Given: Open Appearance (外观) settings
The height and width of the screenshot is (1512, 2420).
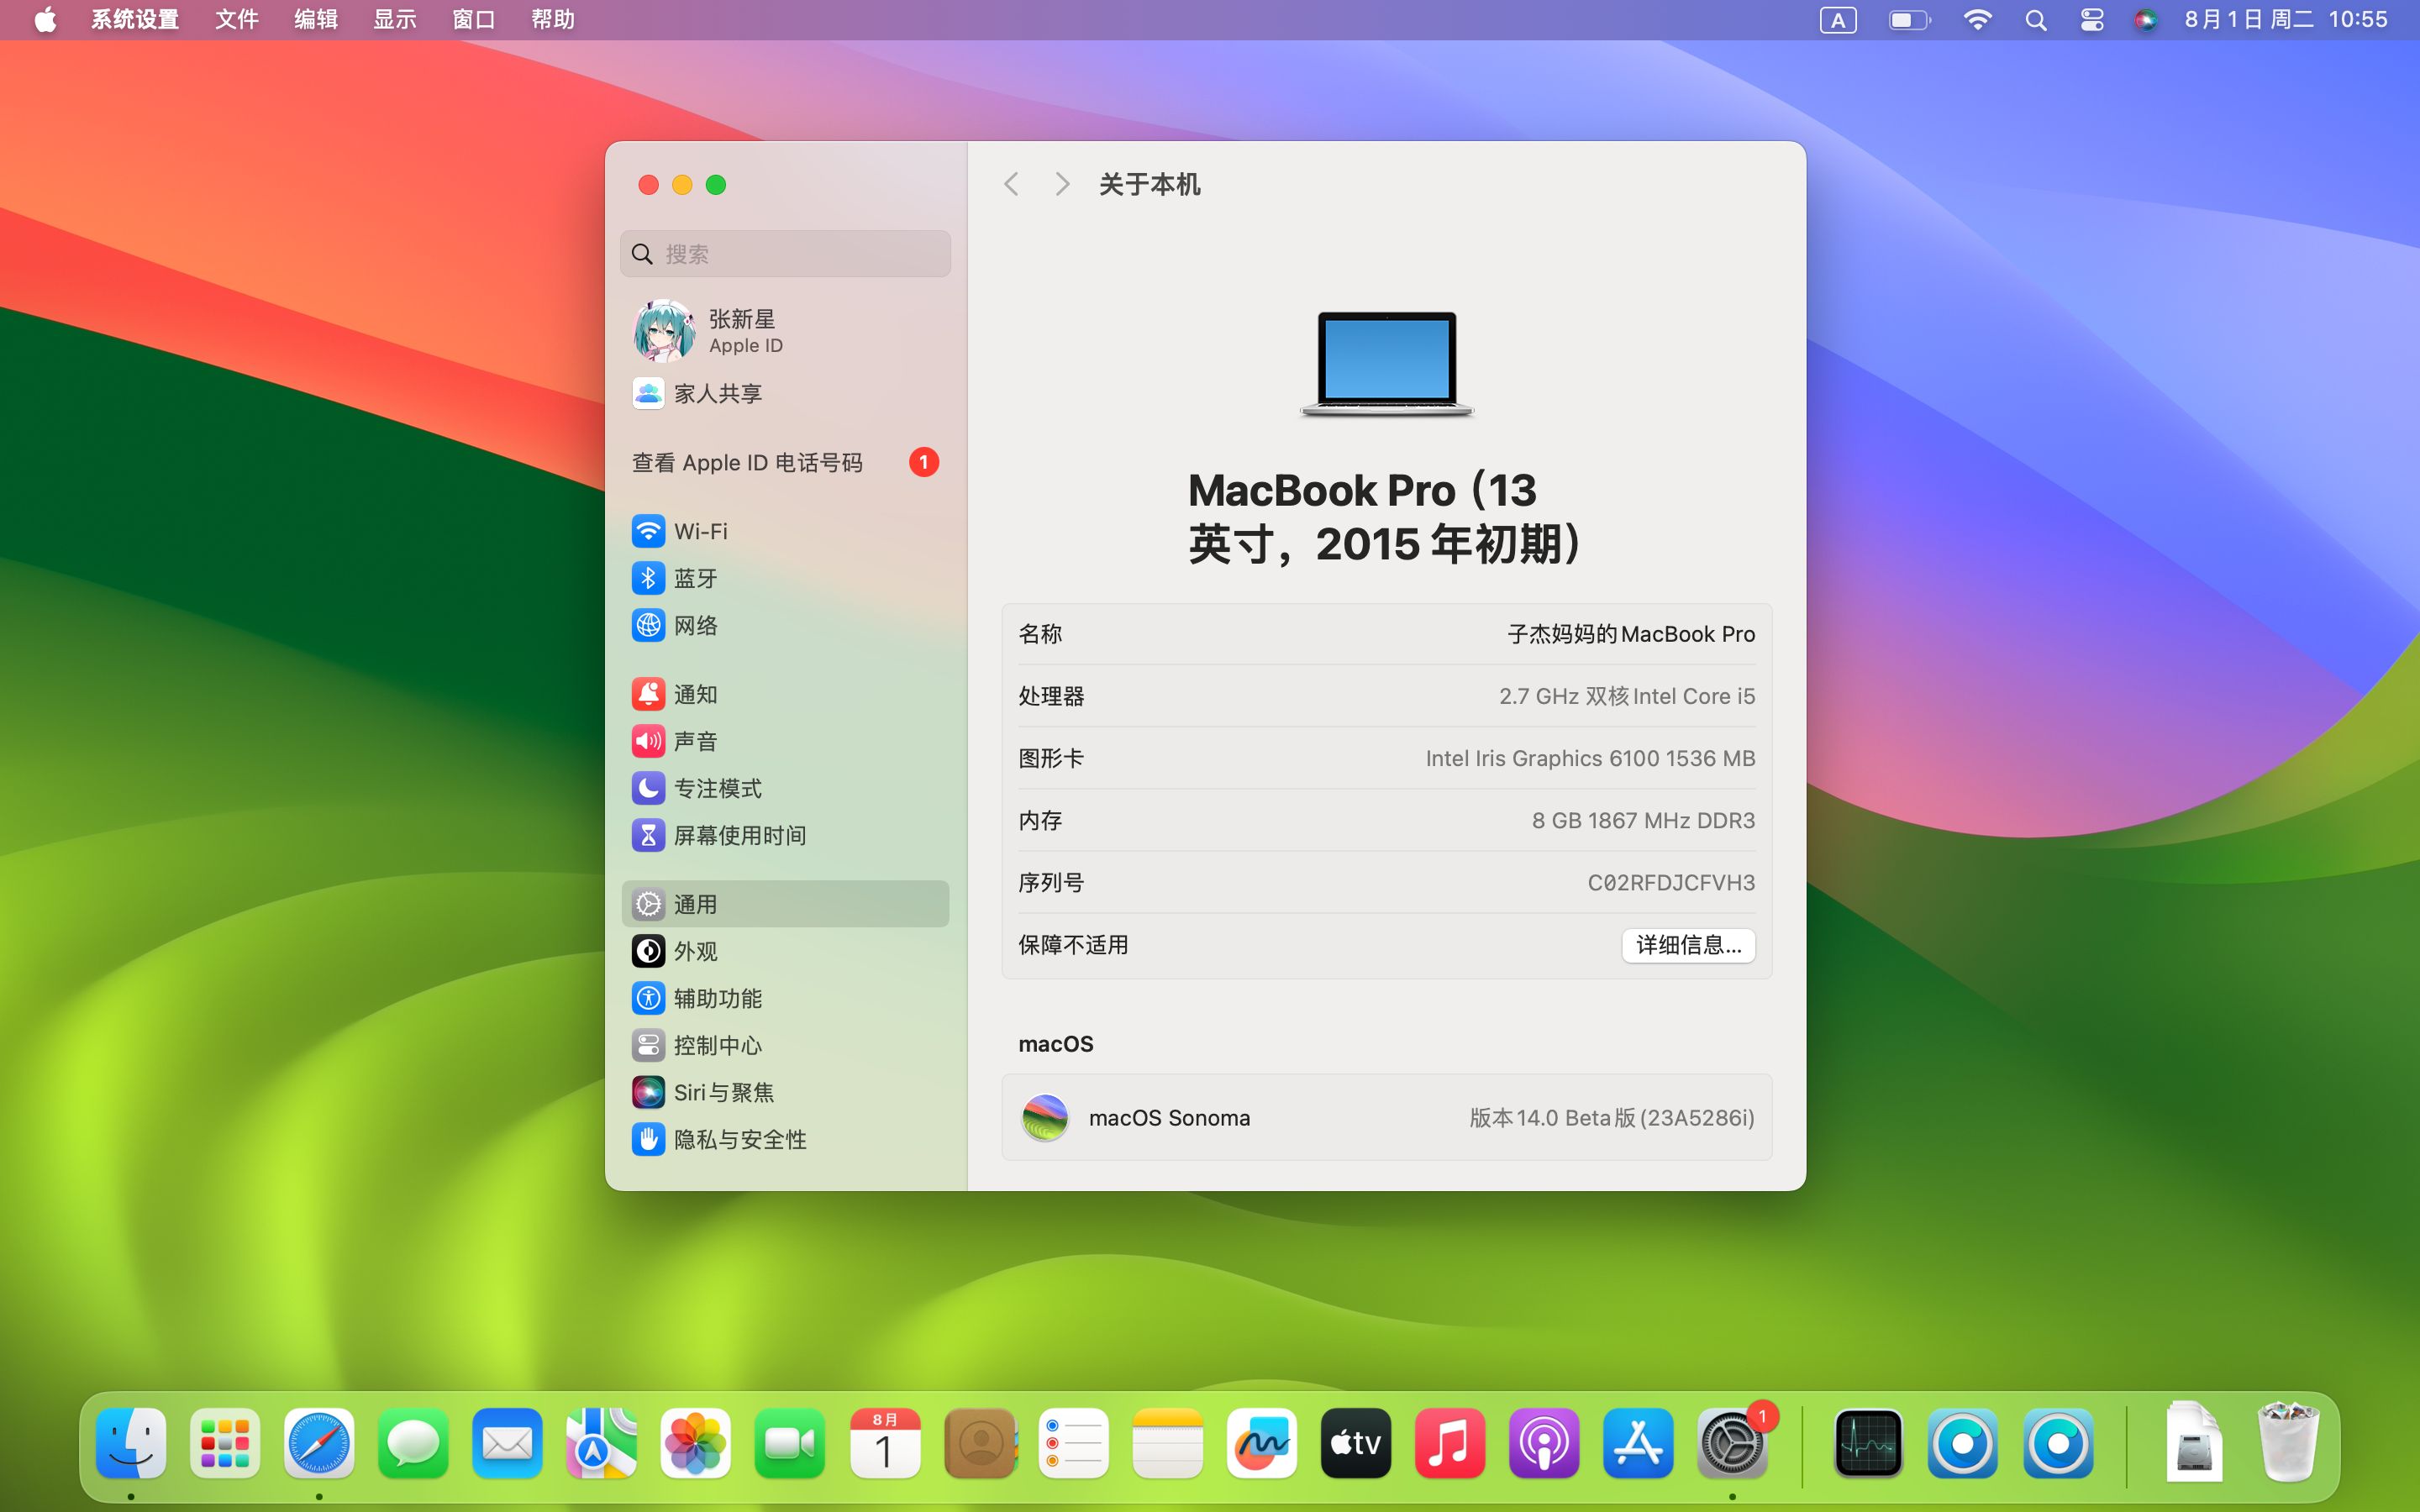Looking at the screenshot, I should 785,951.
